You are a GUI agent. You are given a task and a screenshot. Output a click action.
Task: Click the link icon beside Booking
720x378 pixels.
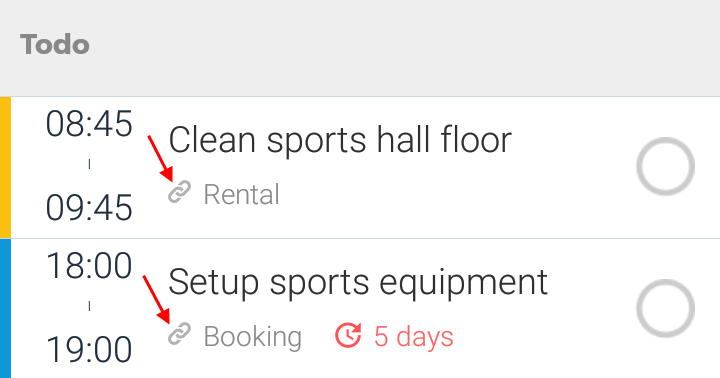pyautogui.click(x=179, y=334)
